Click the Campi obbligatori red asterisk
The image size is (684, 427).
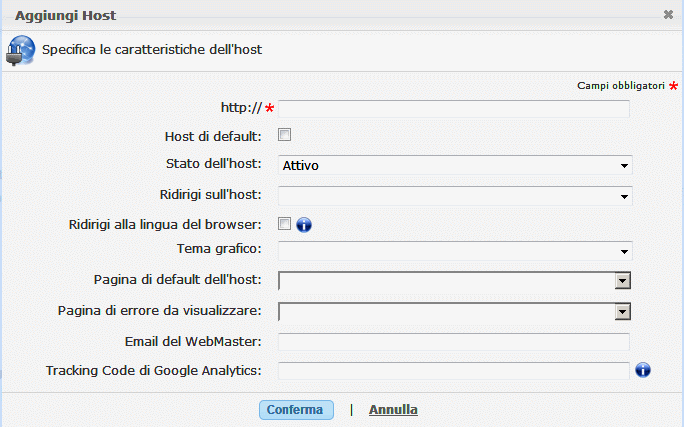tap(674, 87)
